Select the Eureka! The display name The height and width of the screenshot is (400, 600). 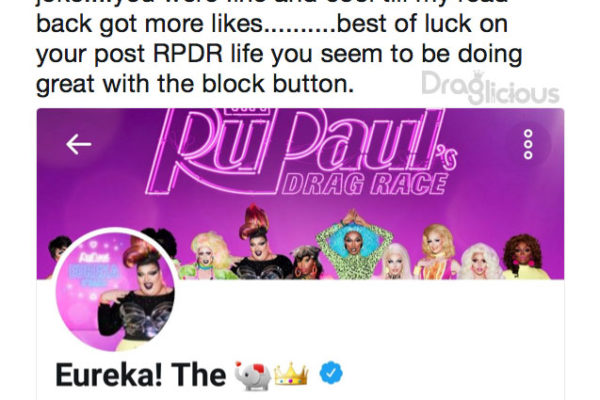(141, 375)
